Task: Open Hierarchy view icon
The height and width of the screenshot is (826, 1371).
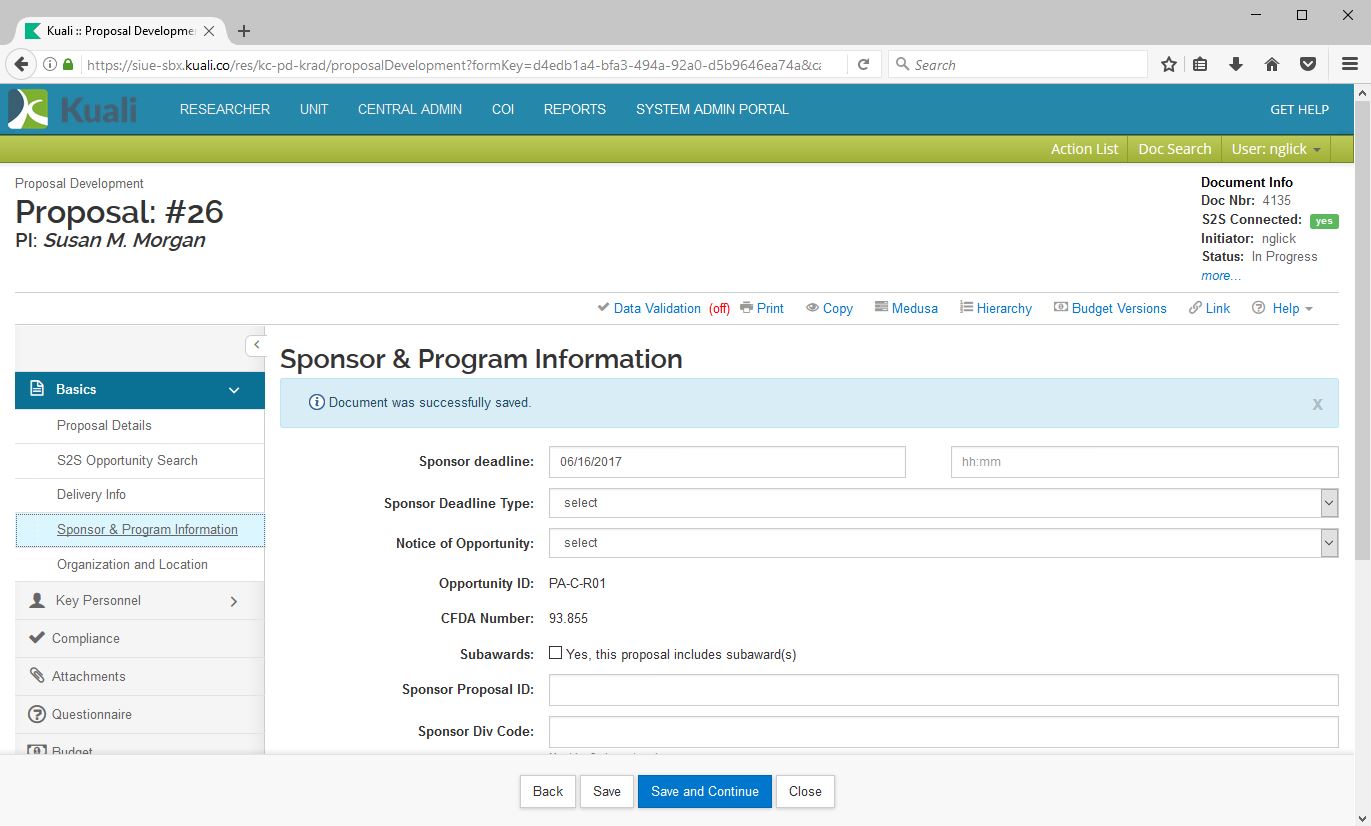Action: point(966,308)
